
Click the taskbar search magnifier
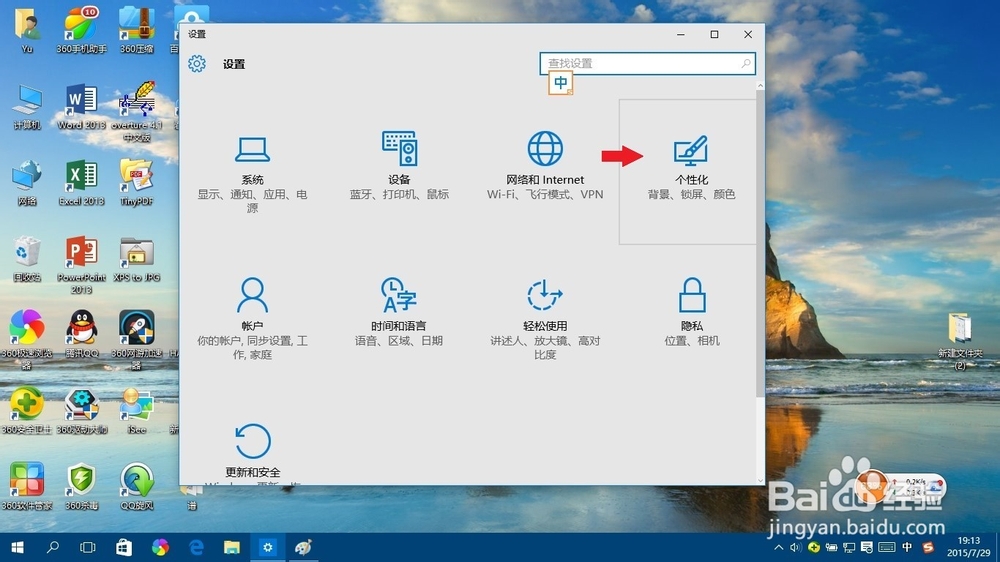53,547
